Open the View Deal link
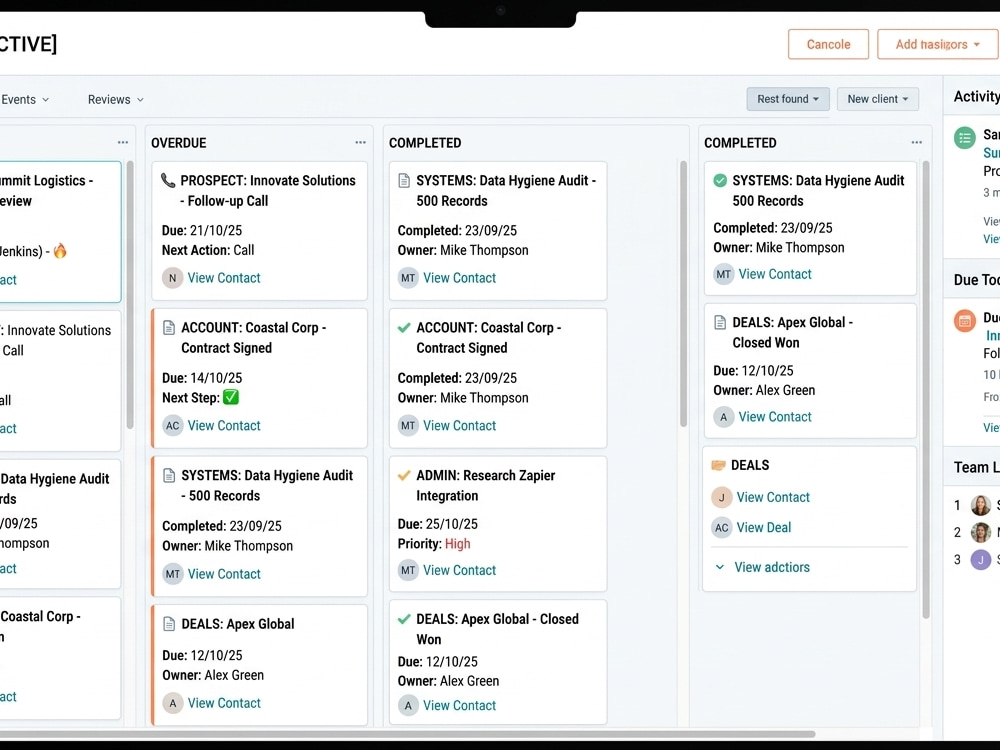 point(763,528)
